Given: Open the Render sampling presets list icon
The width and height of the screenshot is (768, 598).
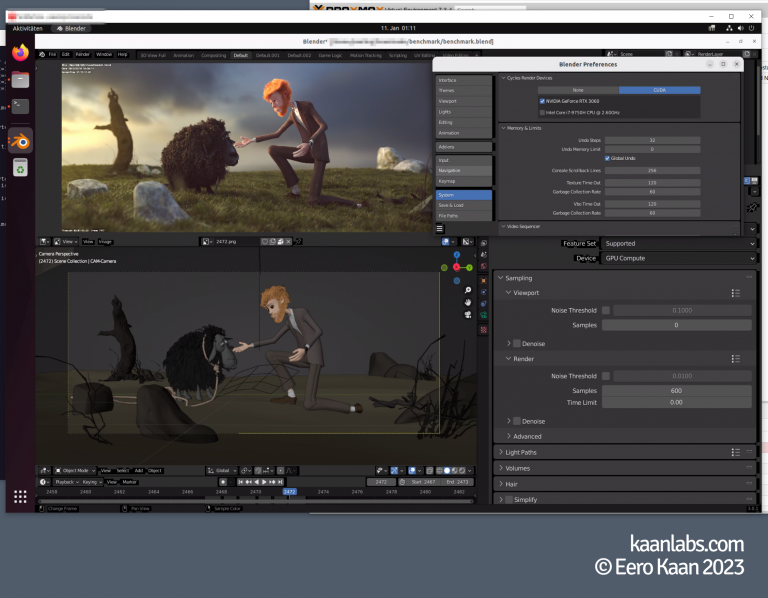Looking at the screenshot, I should coord(735,358).
